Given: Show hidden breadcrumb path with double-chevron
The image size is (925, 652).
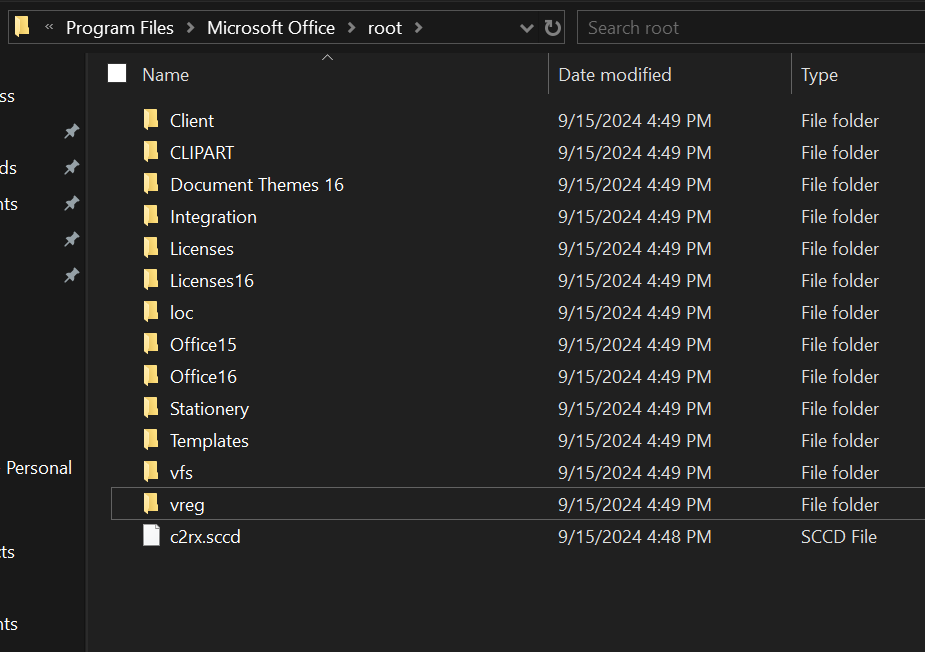Looking at the screenshot, I should pyautogui.click(x=50, y=27).
